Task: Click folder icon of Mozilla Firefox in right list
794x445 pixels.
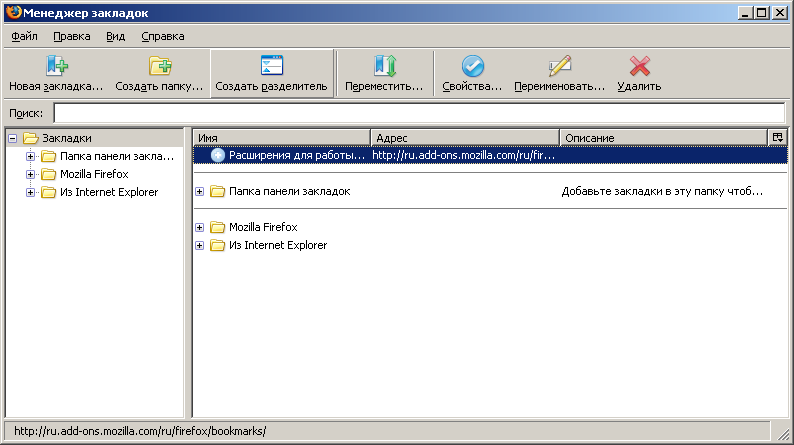Action: [217, 227]
